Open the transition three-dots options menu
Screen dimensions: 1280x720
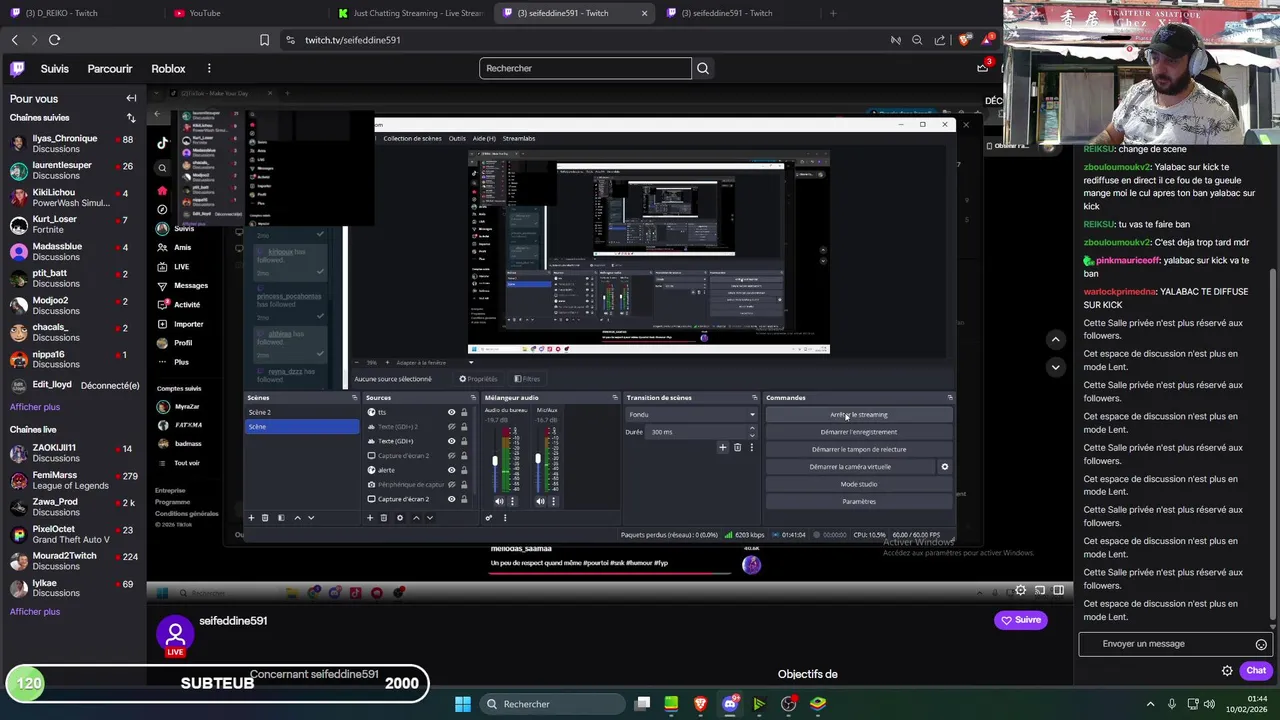pos(751,447)
